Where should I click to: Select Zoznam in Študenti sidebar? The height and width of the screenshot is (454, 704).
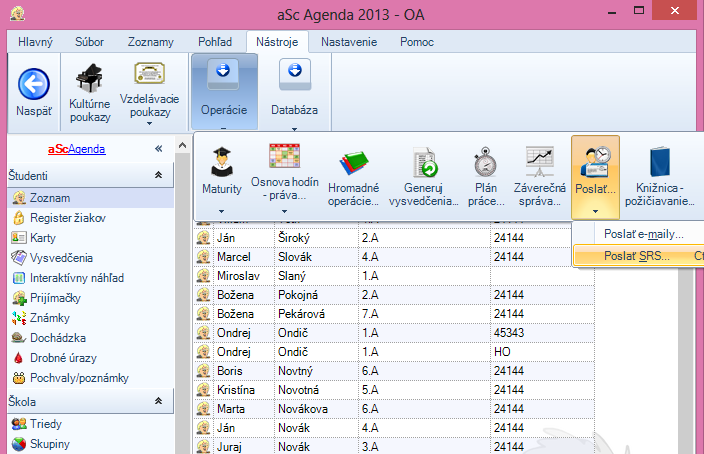tap(90, 198)
